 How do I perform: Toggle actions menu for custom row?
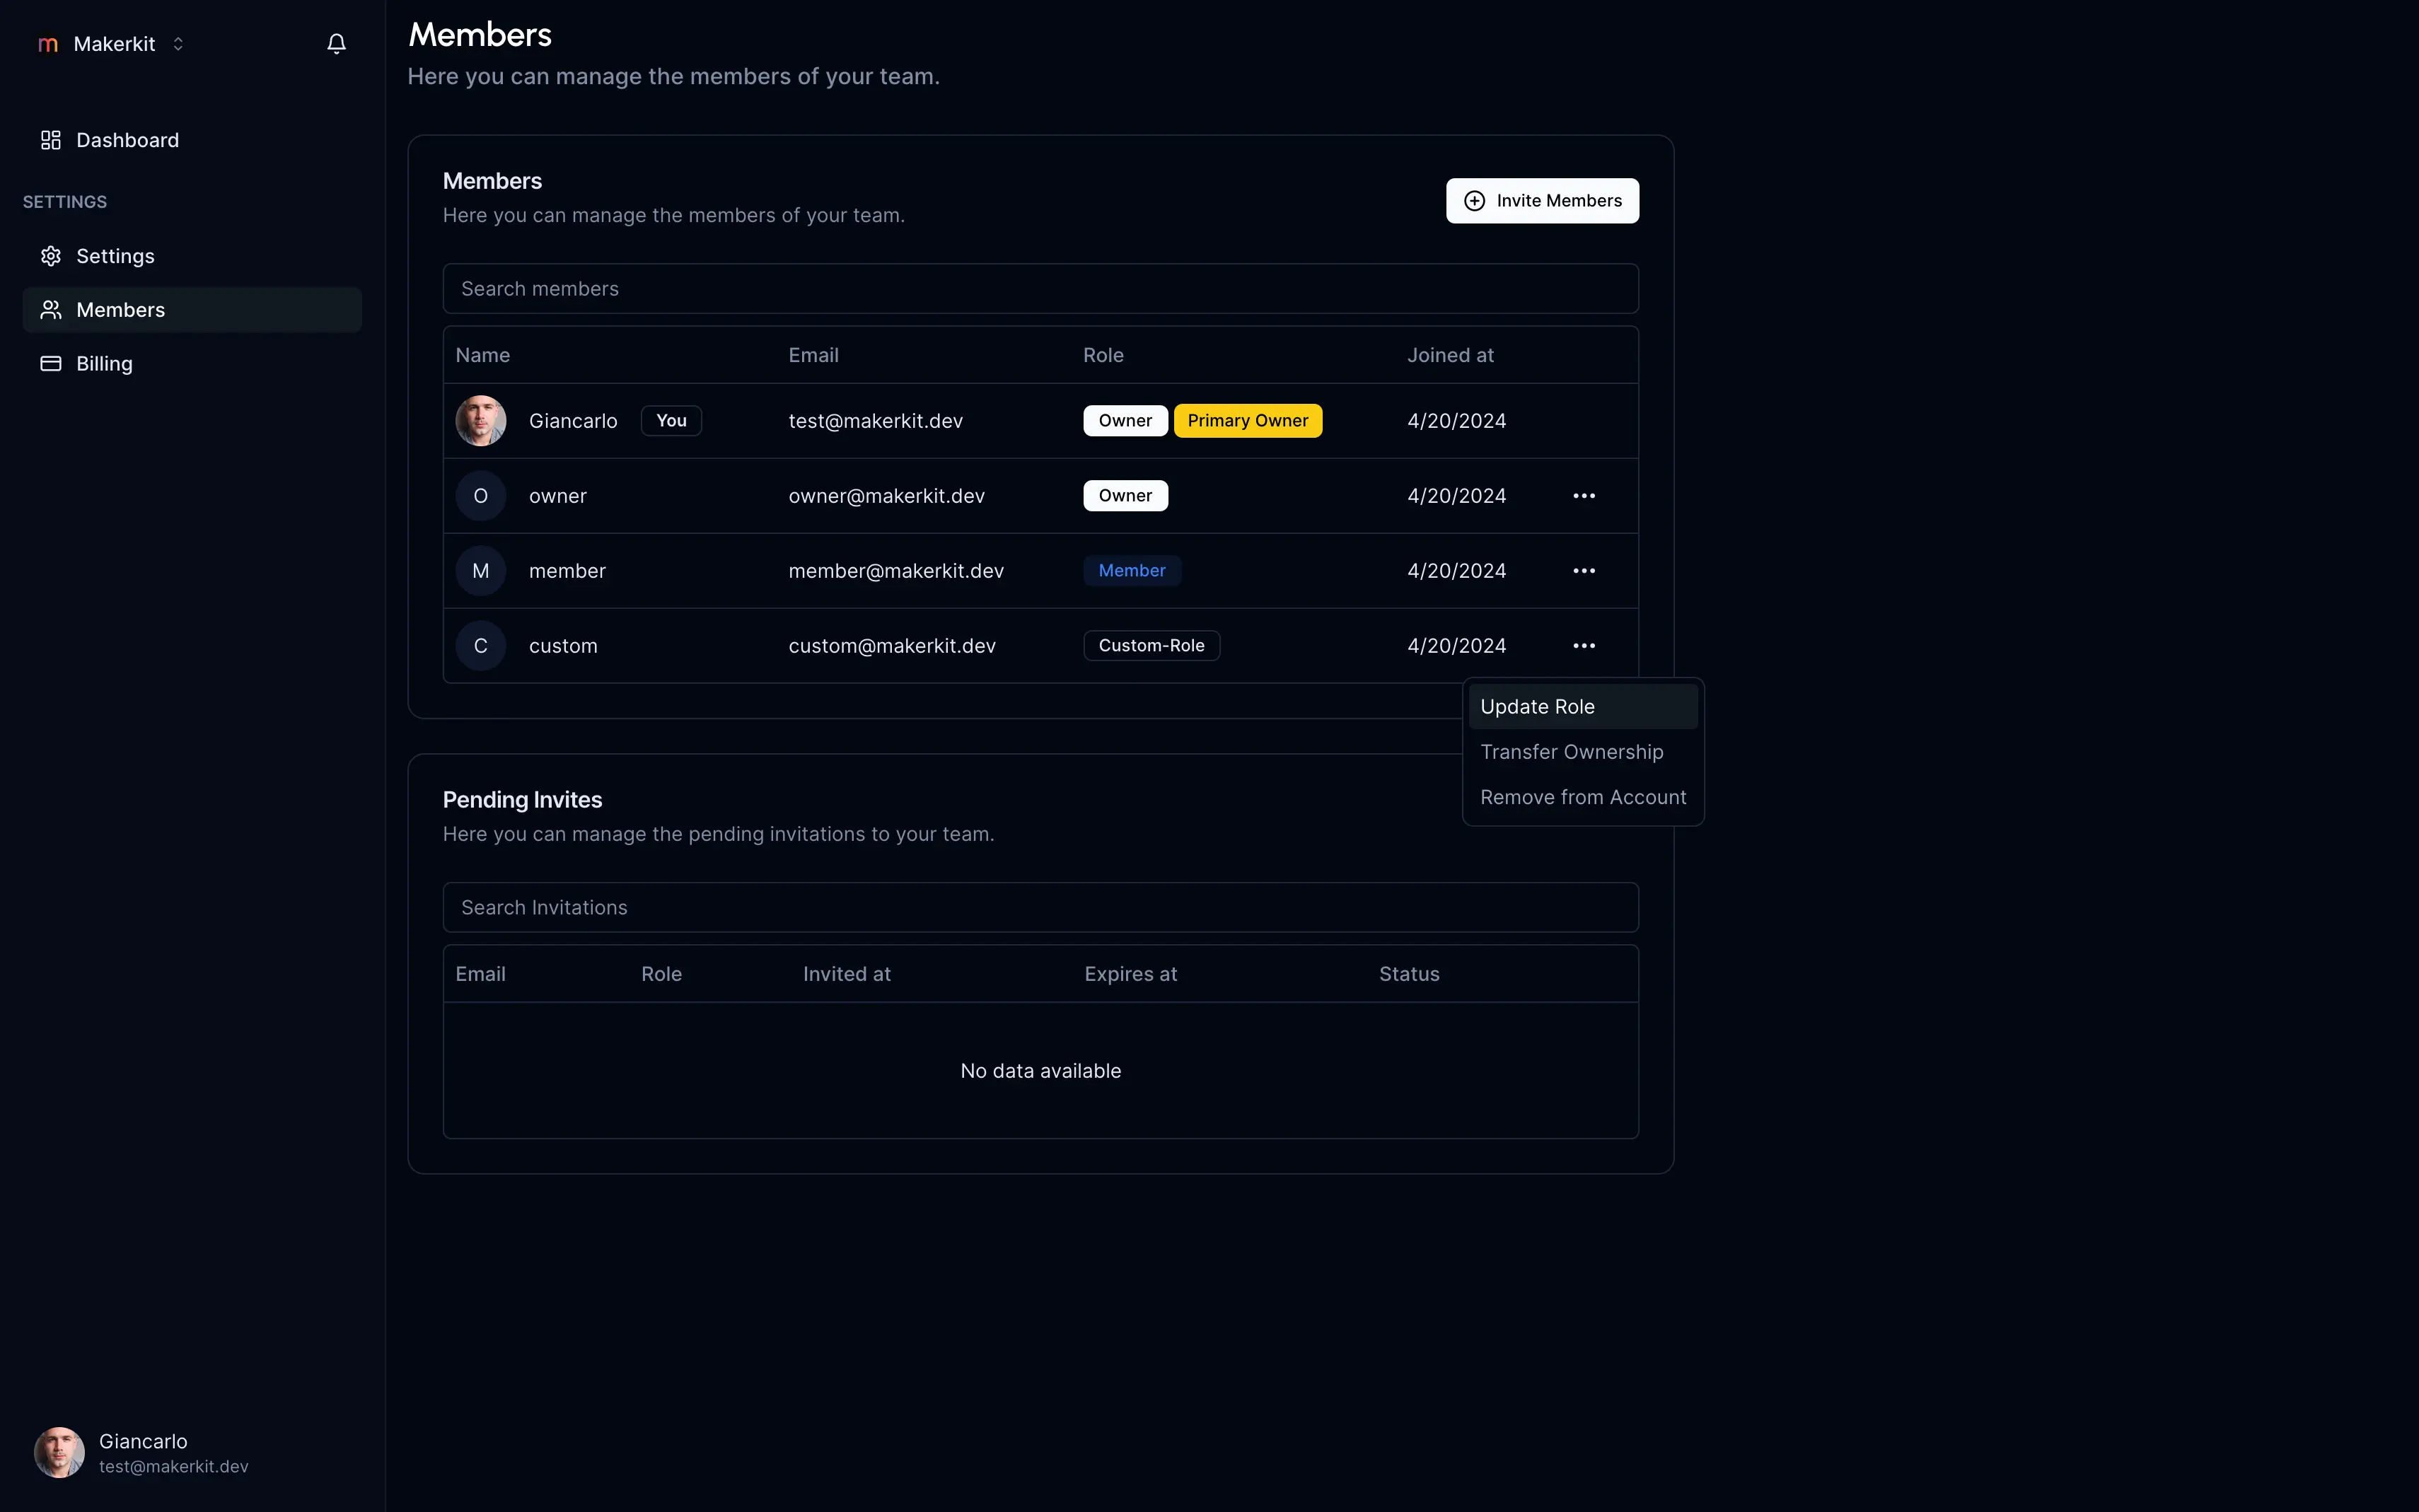coord(1583,646)
